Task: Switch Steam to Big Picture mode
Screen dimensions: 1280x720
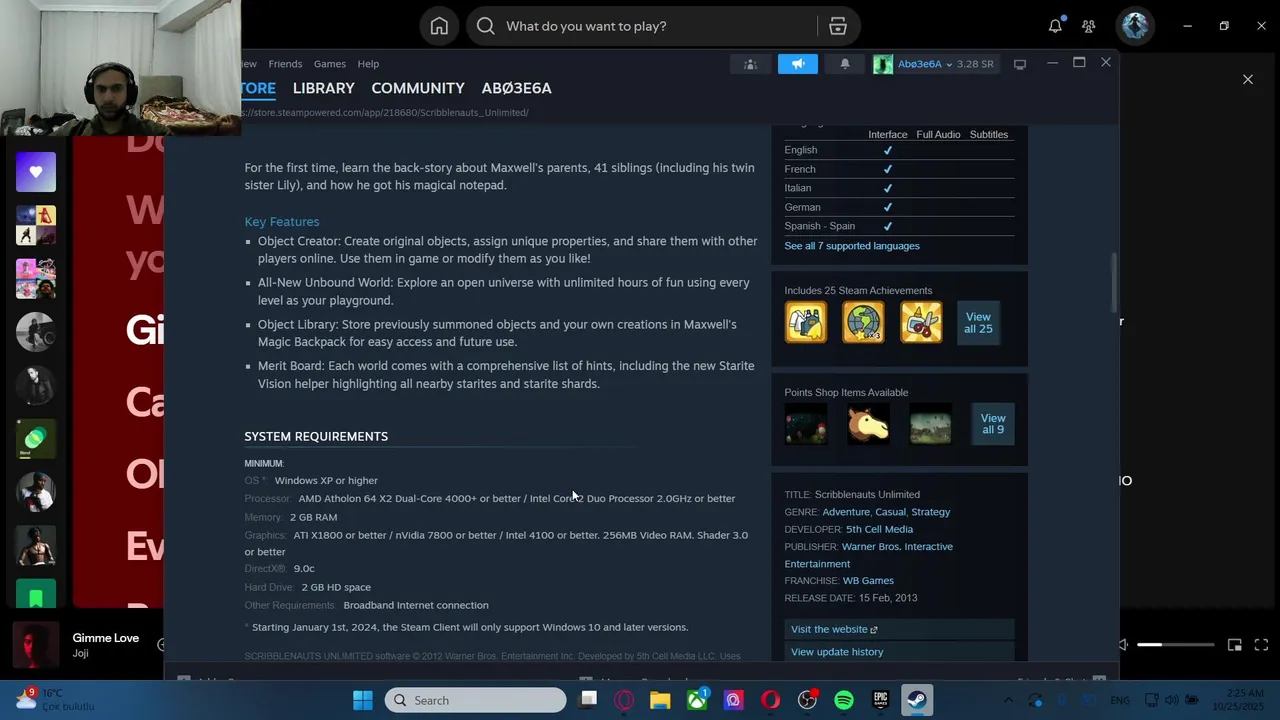Action: click(1020, 64)
